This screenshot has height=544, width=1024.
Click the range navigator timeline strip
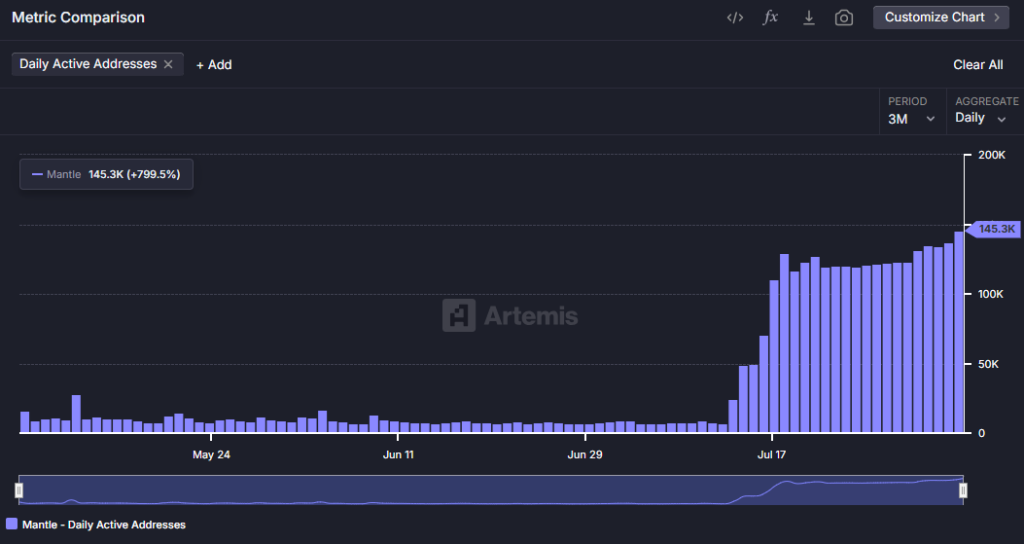click(490, 490)
